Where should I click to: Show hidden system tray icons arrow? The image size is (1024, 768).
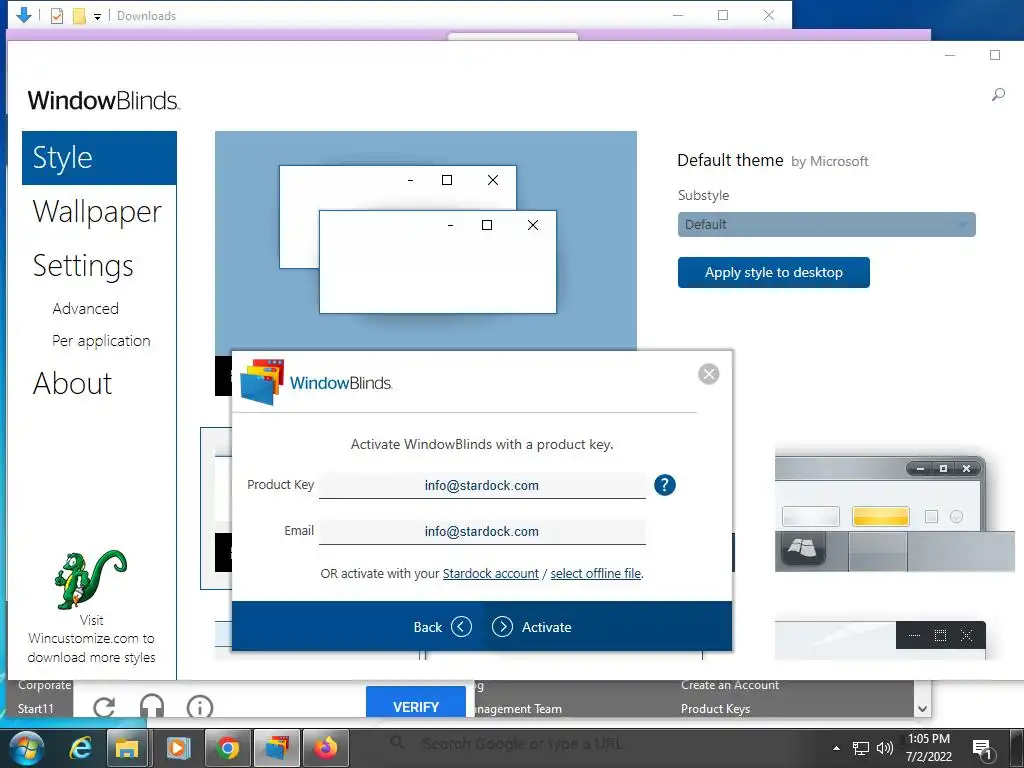tap(837, 748)
